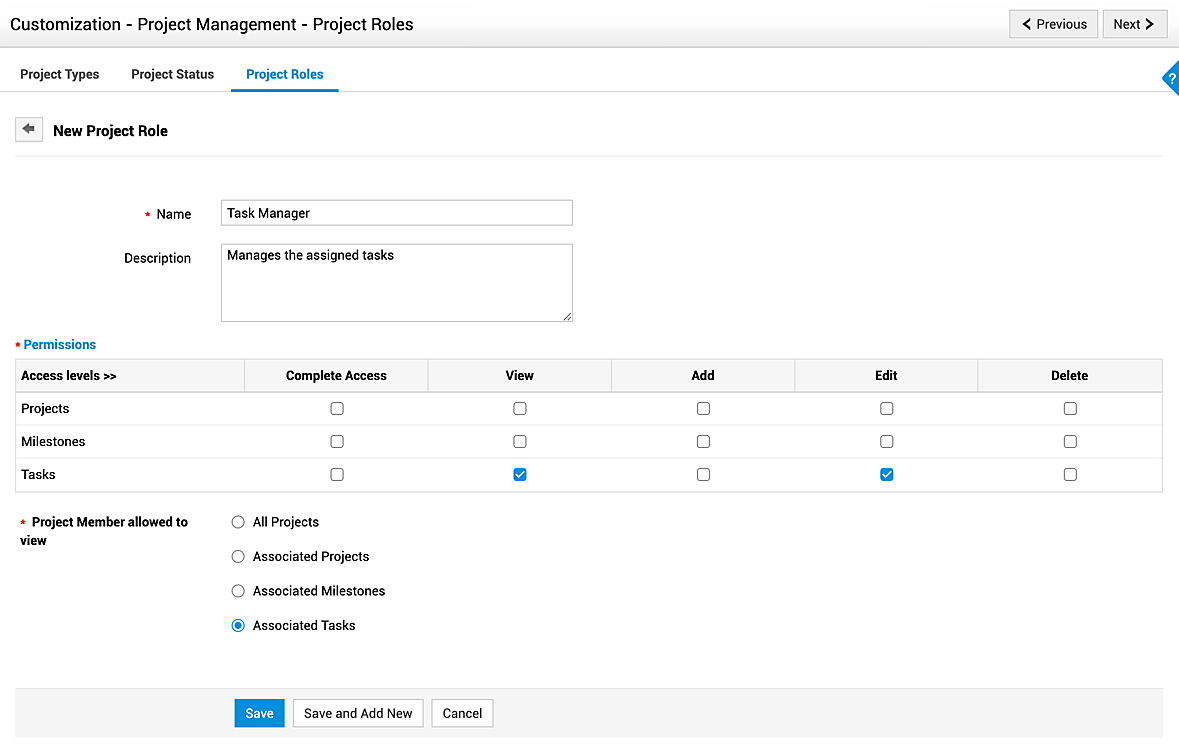Tick the Add checkbox for Milestones

[703, 442]
